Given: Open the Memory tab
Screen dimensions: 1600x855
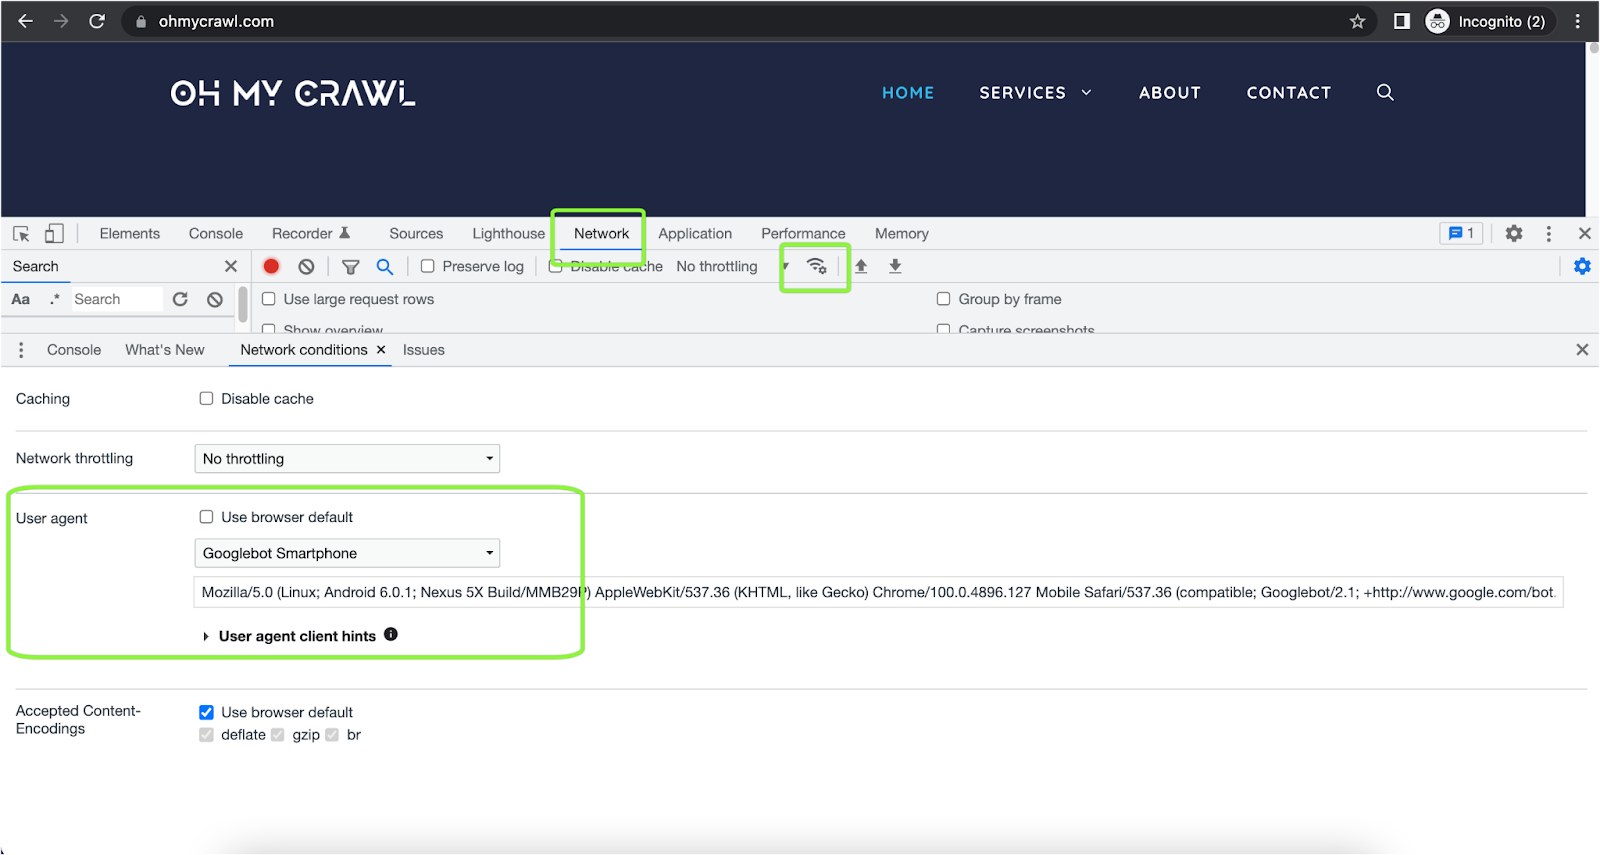Looking at the screenshot, I should pos(902,233).
